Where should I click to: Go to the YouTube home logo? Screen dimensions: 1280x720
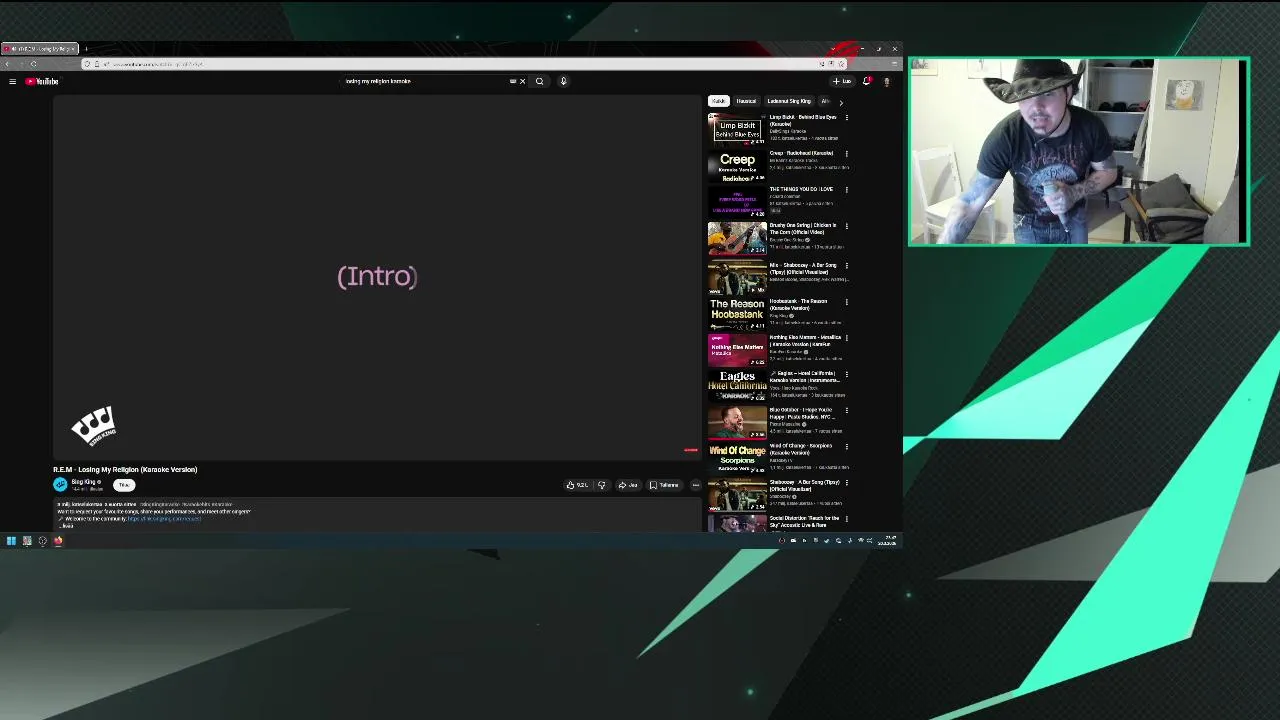(42, 81)
